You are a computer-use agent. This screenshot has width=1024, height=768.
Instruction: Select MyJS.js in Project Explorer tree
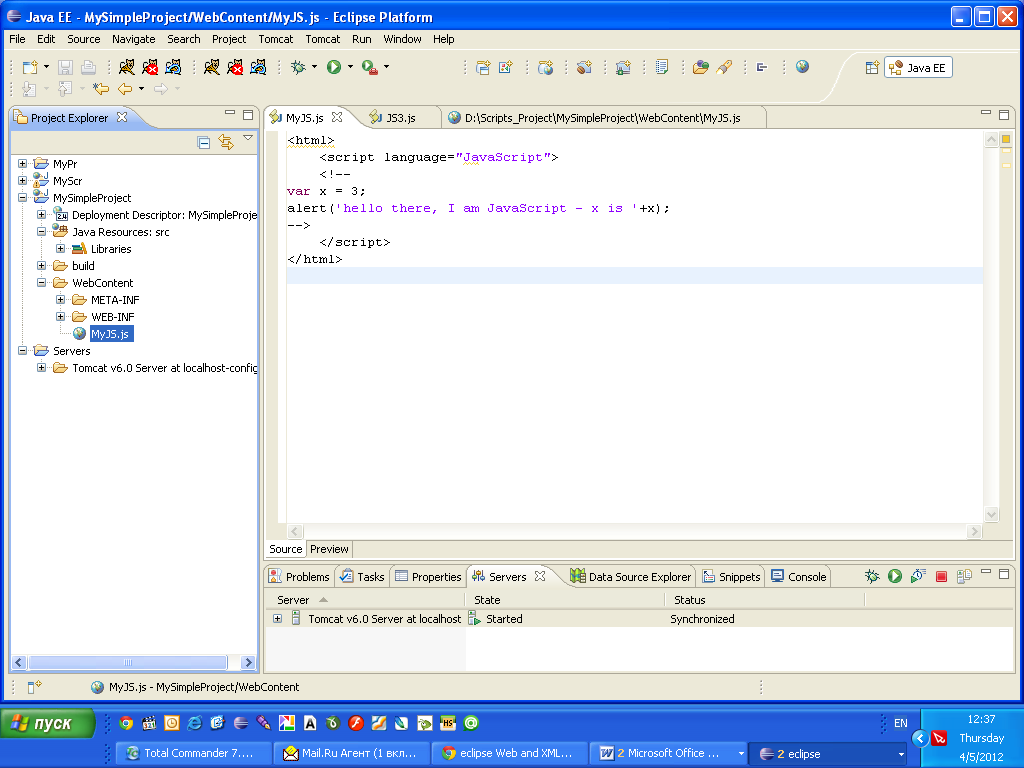point(110,334)
